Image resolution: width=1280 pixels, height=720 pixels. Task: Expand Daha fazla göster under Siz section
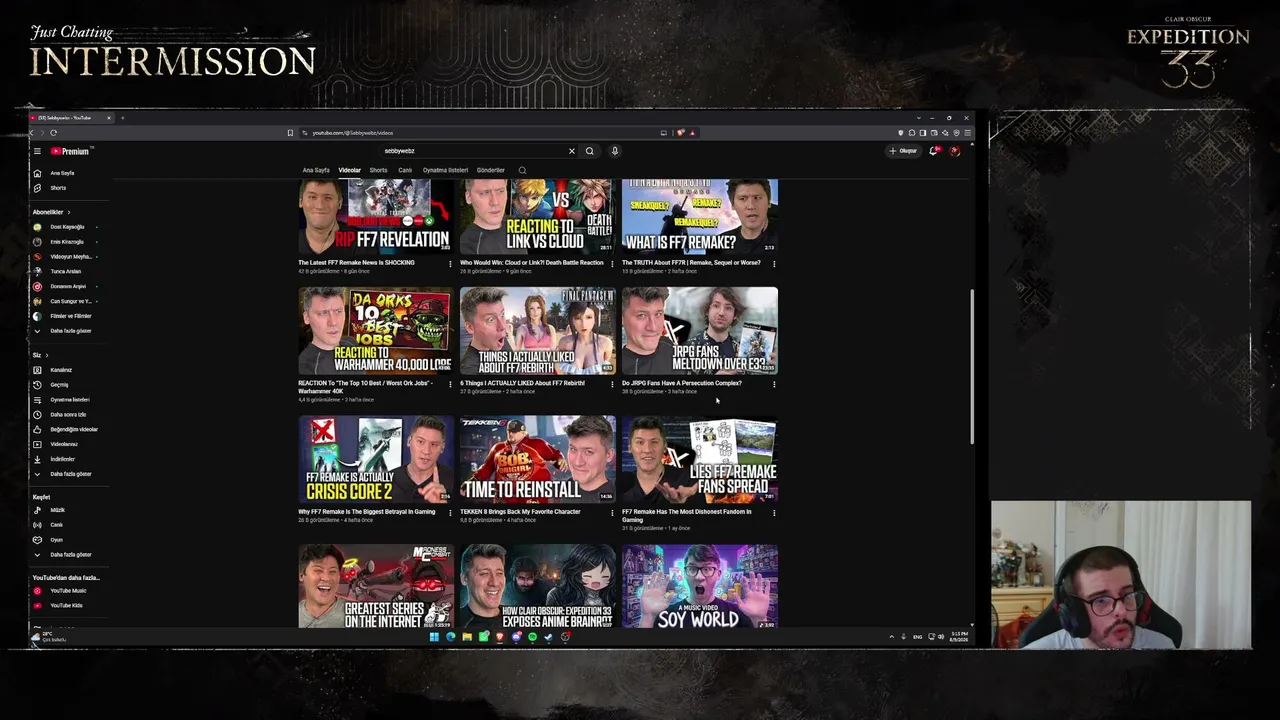[x=70, y=474]
